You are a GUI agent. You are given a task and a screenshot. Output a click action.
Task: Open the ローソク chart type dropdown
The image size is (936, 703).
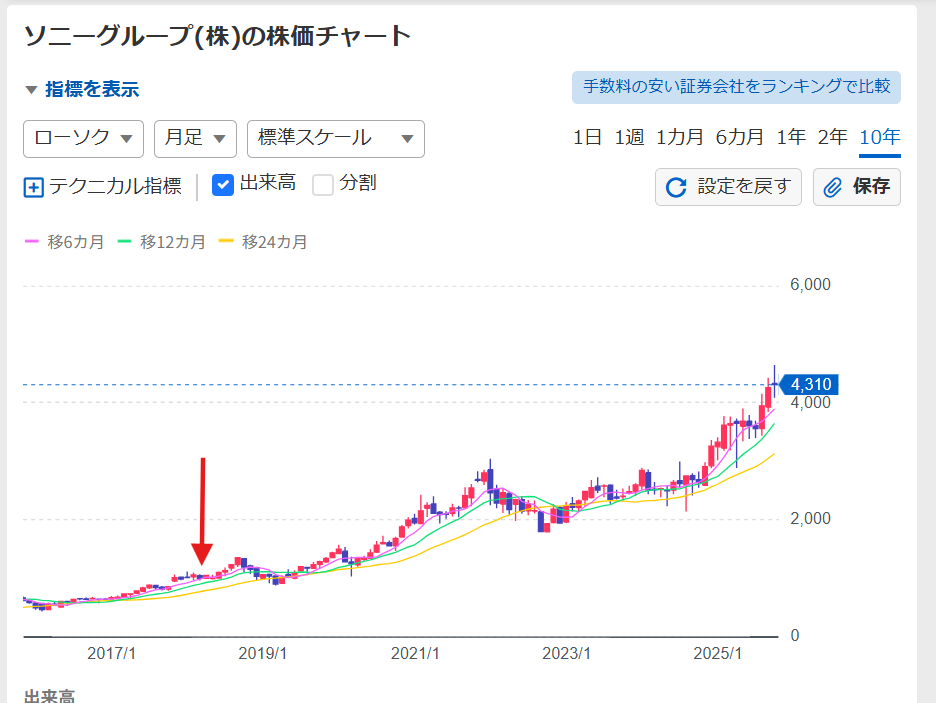point(83,139)
